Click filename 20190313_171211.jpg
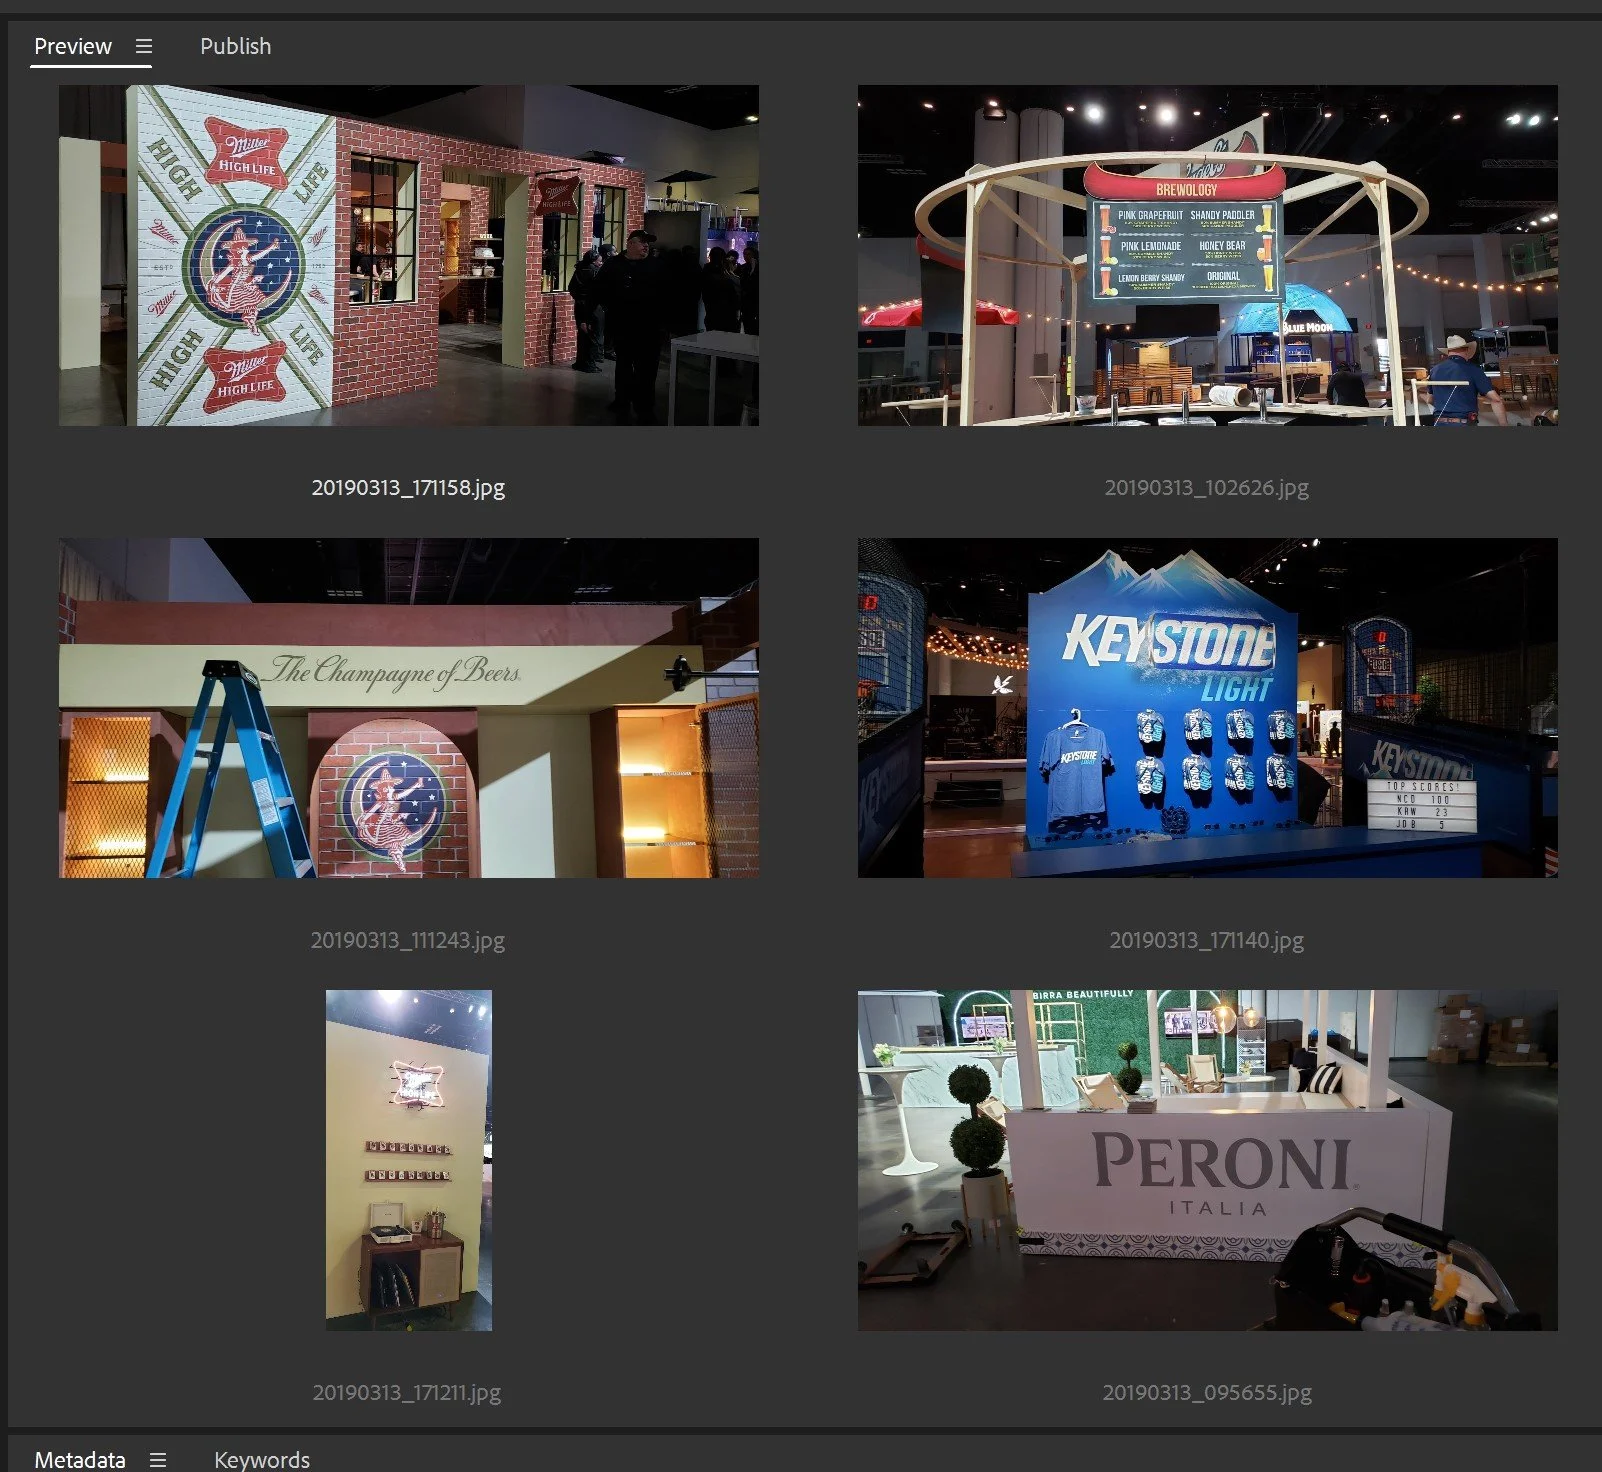The width and height of the screenshot is (1602, 1472). point(407,1392)
